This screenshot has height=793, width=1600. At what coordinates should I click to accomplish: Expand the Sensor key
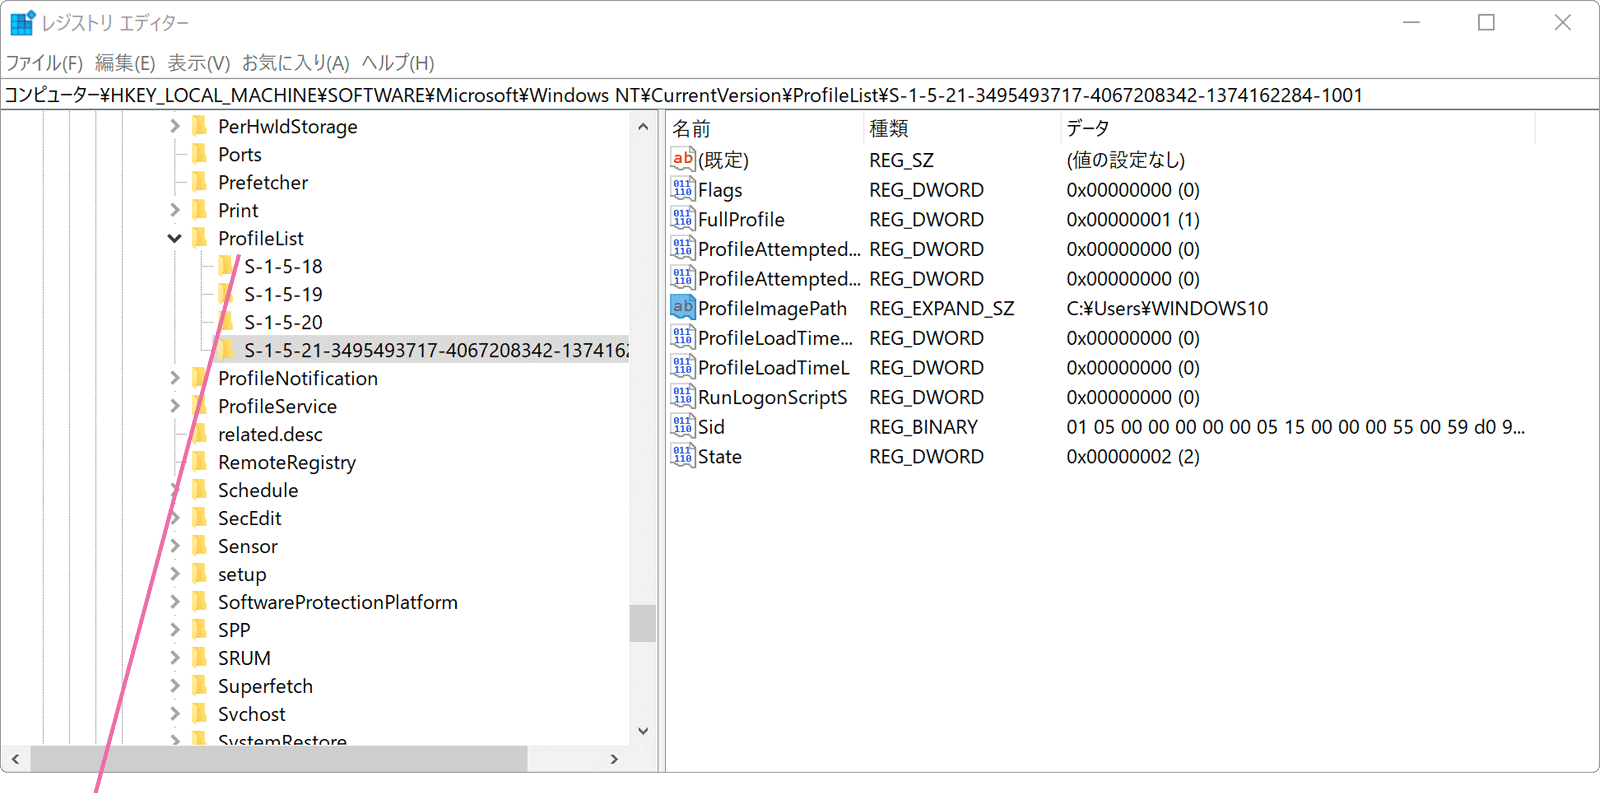tap(175, 546)
